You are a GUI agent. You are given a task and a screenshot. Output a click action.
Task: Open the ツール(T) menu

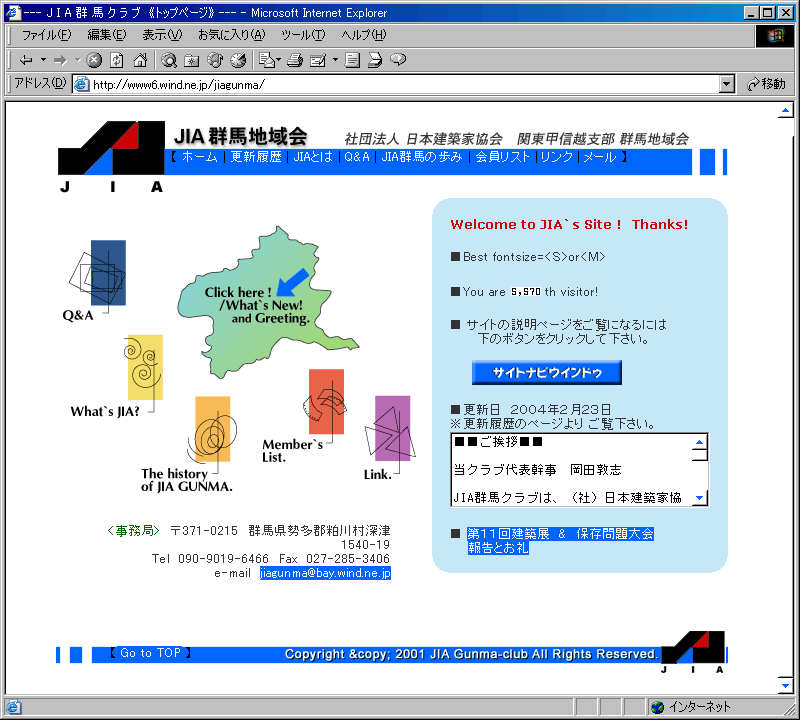(303, 35)
